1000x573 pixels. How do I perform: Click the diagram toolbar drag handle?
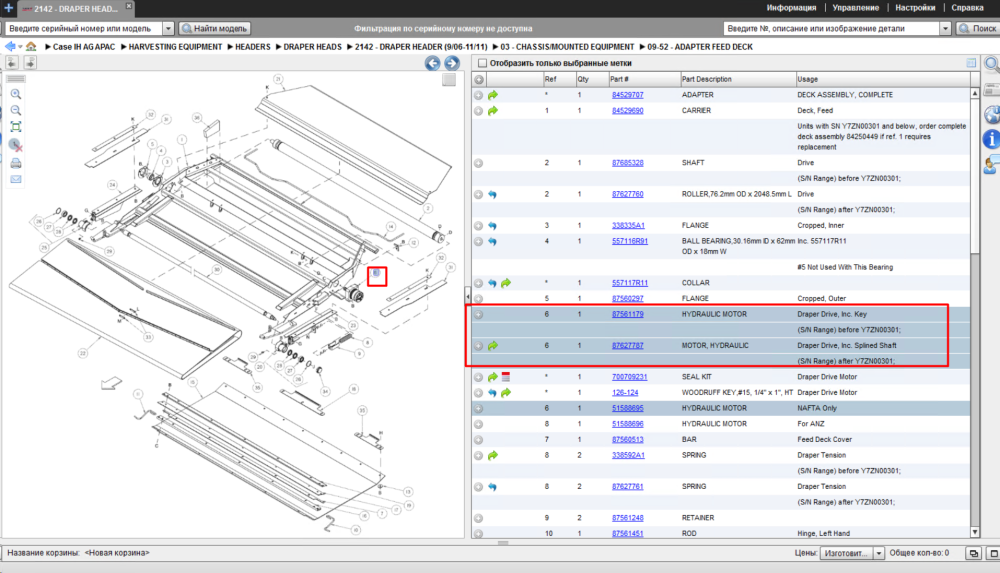16,79
